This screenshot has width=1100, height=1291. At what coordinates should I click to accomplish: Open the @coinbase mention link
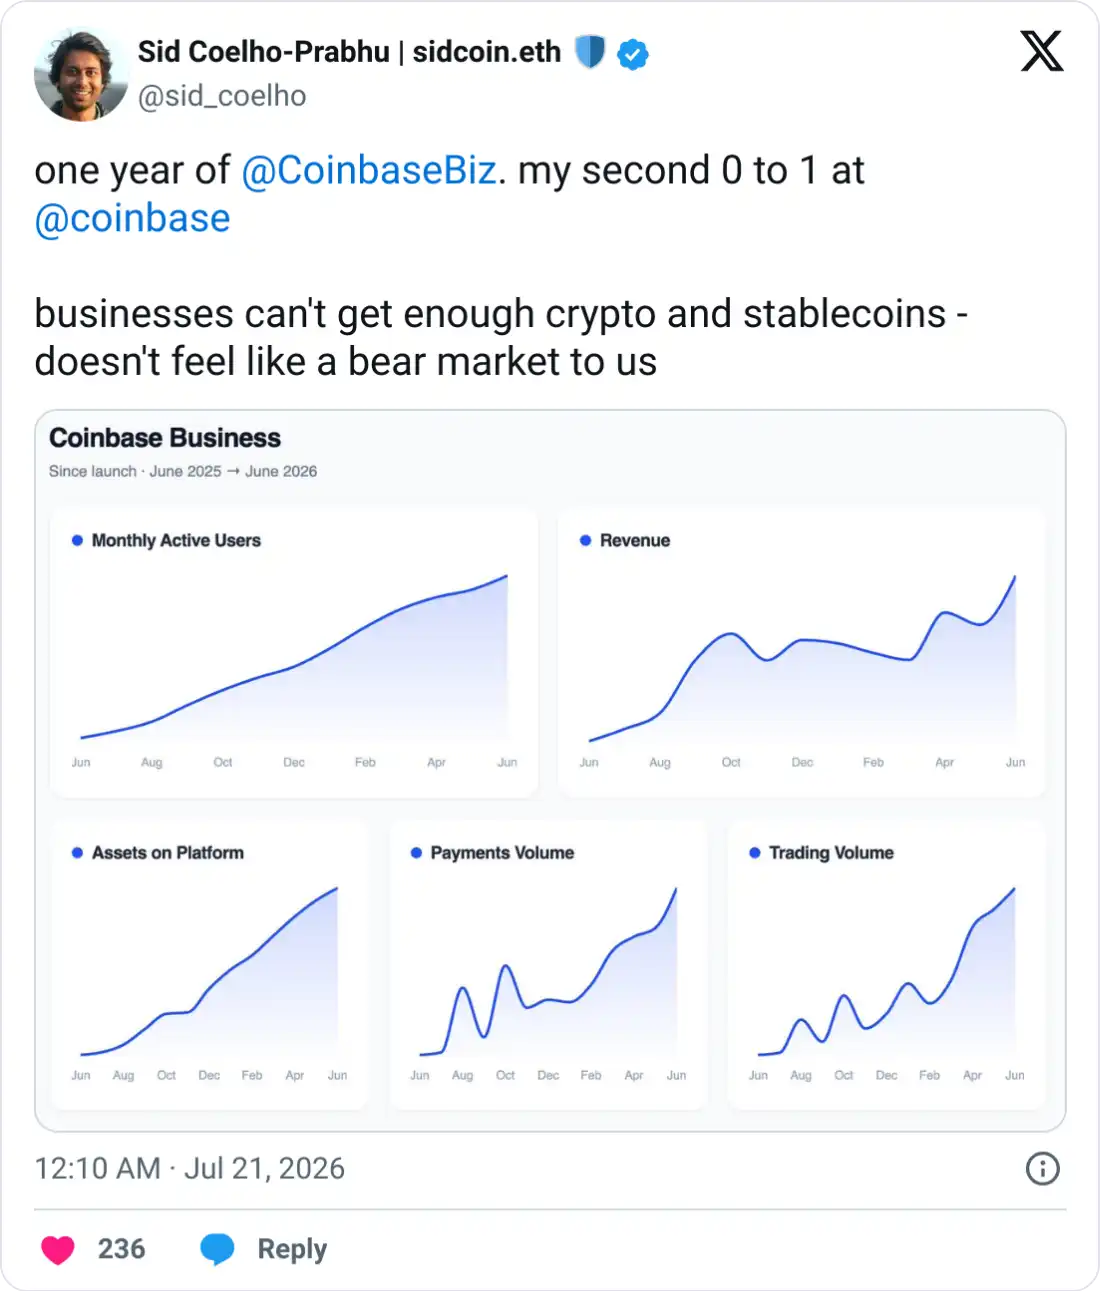click(x=132, y=218)
